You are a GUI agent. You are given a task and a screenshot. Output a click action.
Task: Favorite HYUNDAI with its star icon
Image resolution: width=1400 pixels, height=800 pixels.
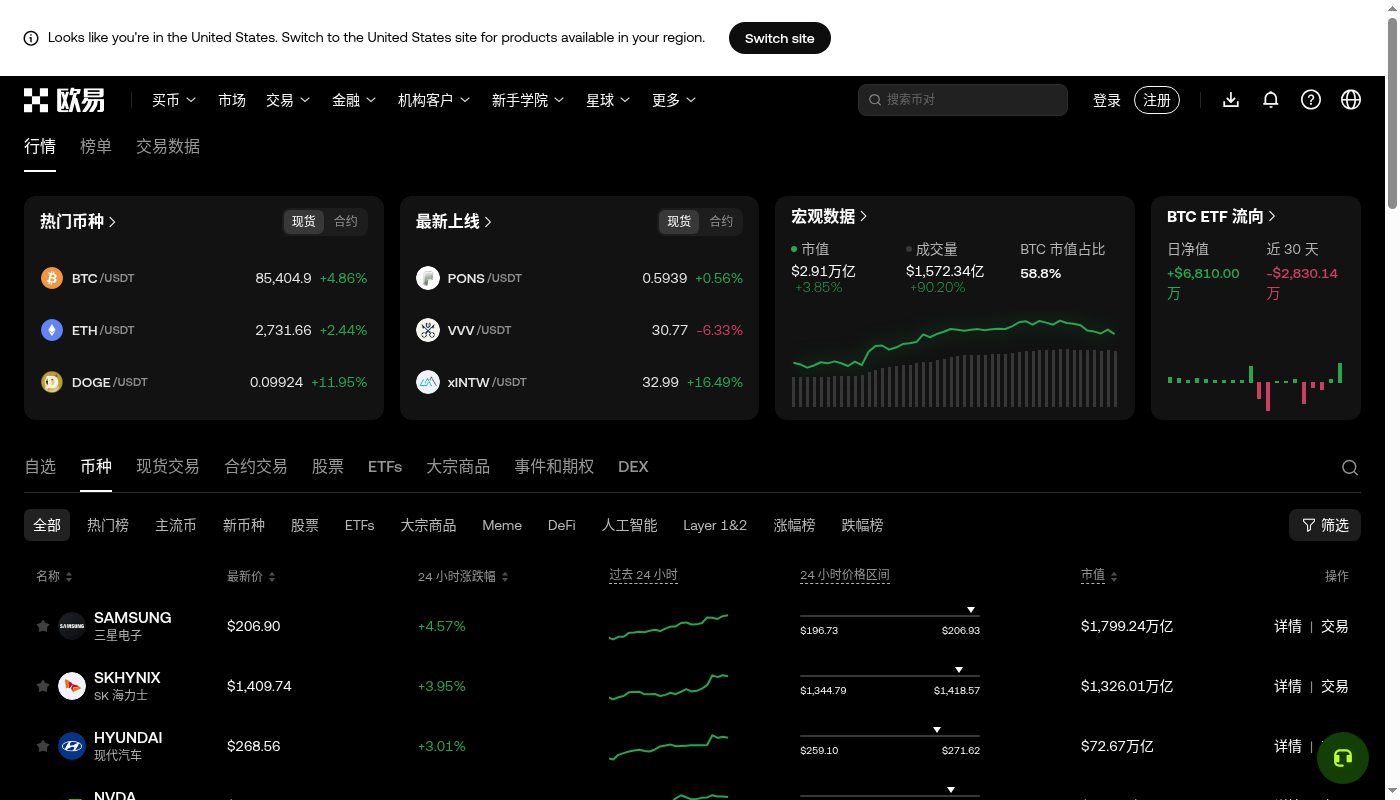(43, 746)
